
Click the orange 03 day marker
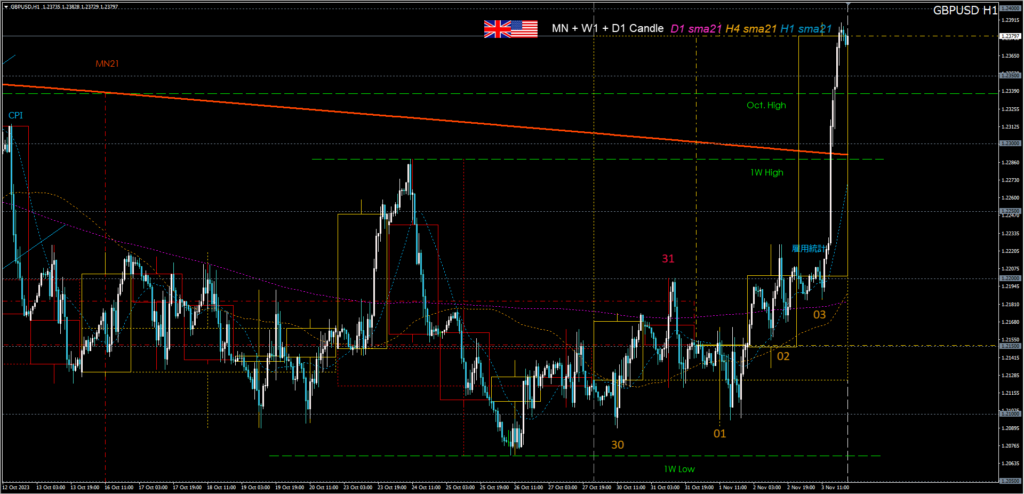point(818,314)
